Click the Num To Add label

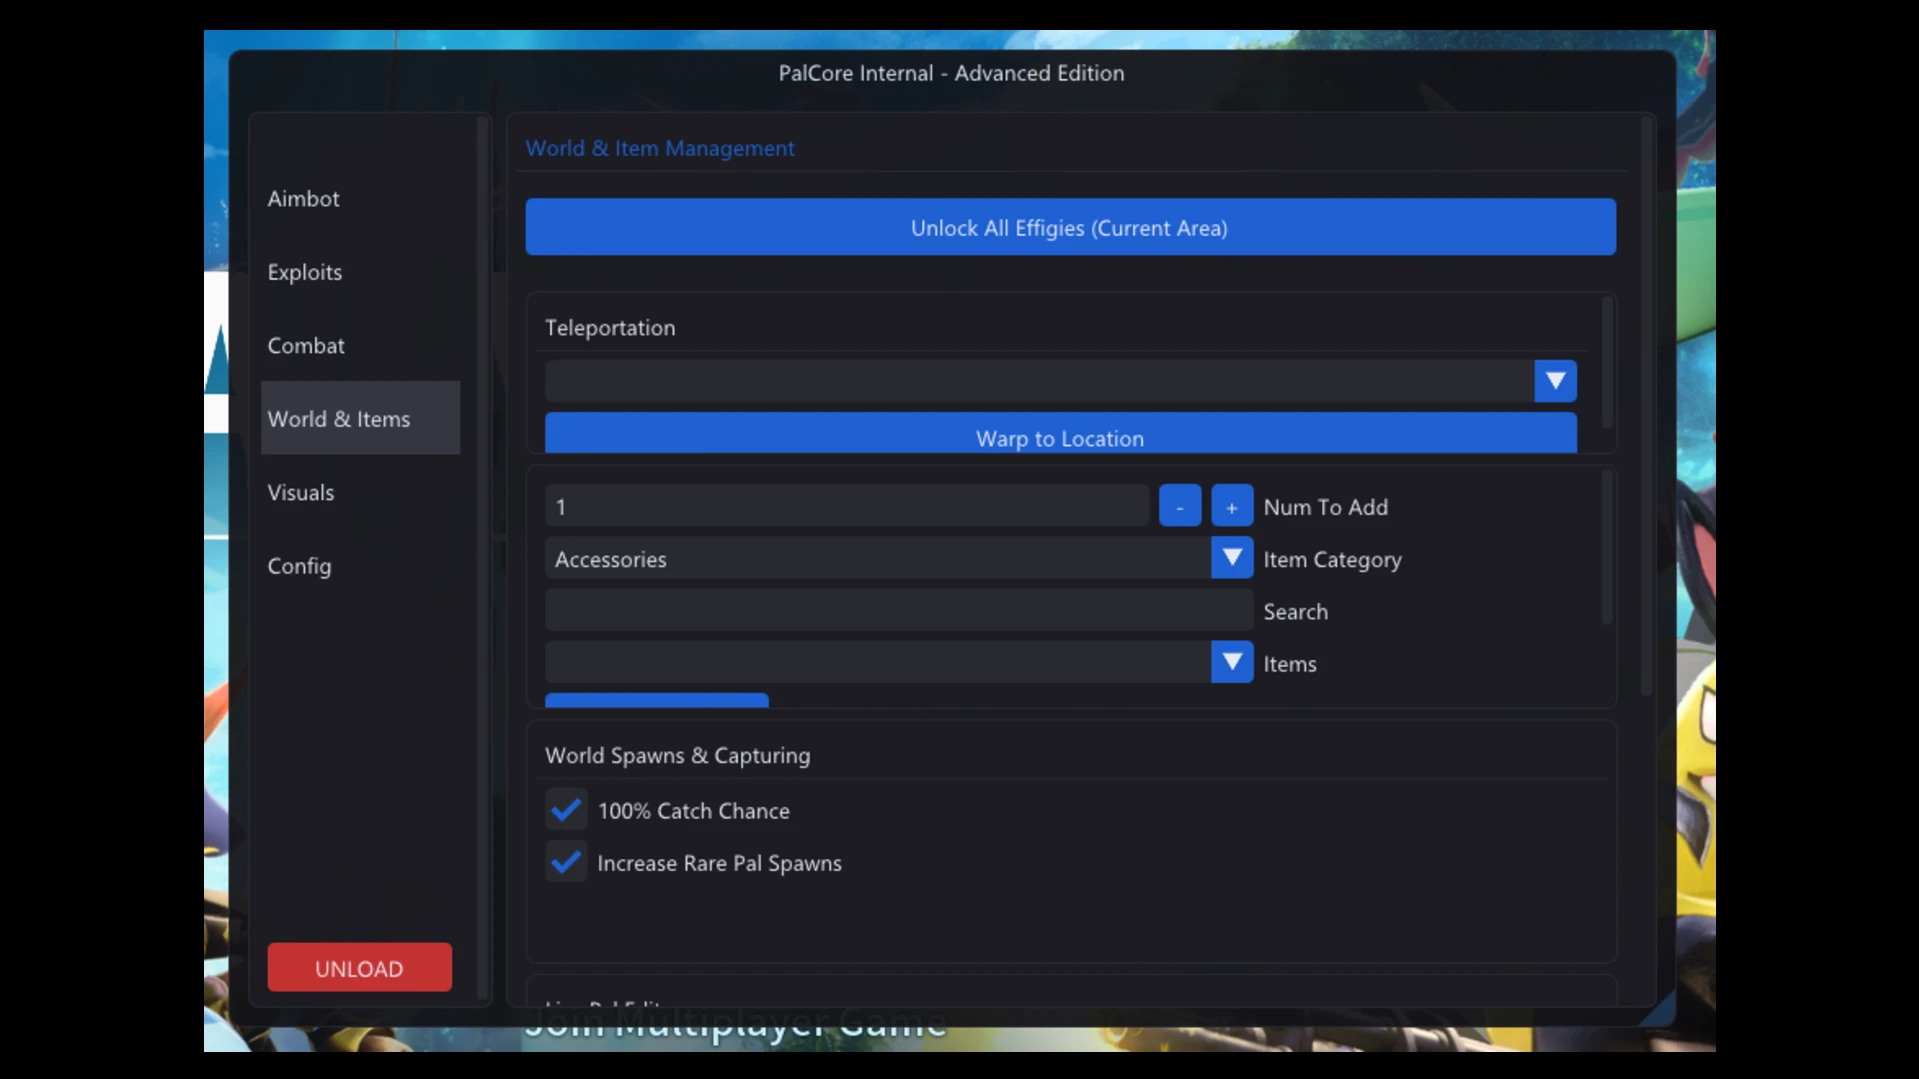coord(1326,507)
